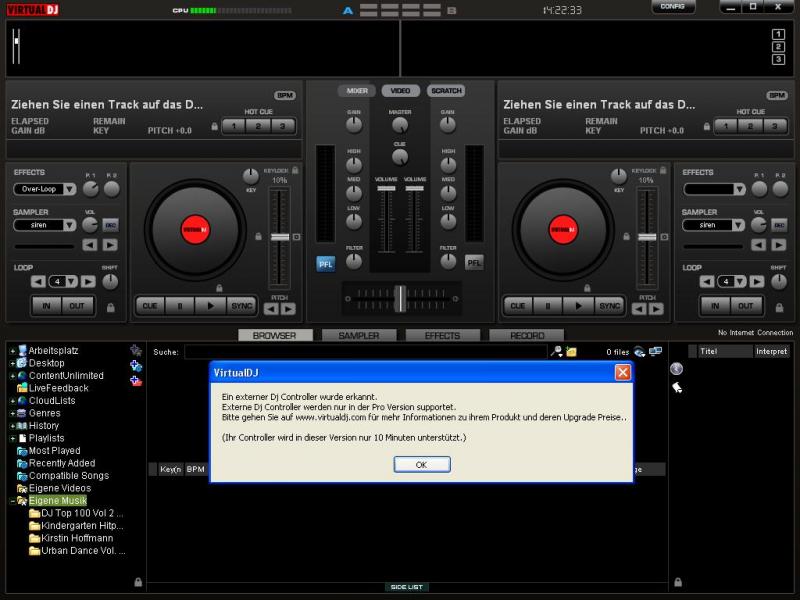Viewport: 800px width, 600px height.
Task: Trigger hot cue 2 on left deck
Action: [258, 126]
